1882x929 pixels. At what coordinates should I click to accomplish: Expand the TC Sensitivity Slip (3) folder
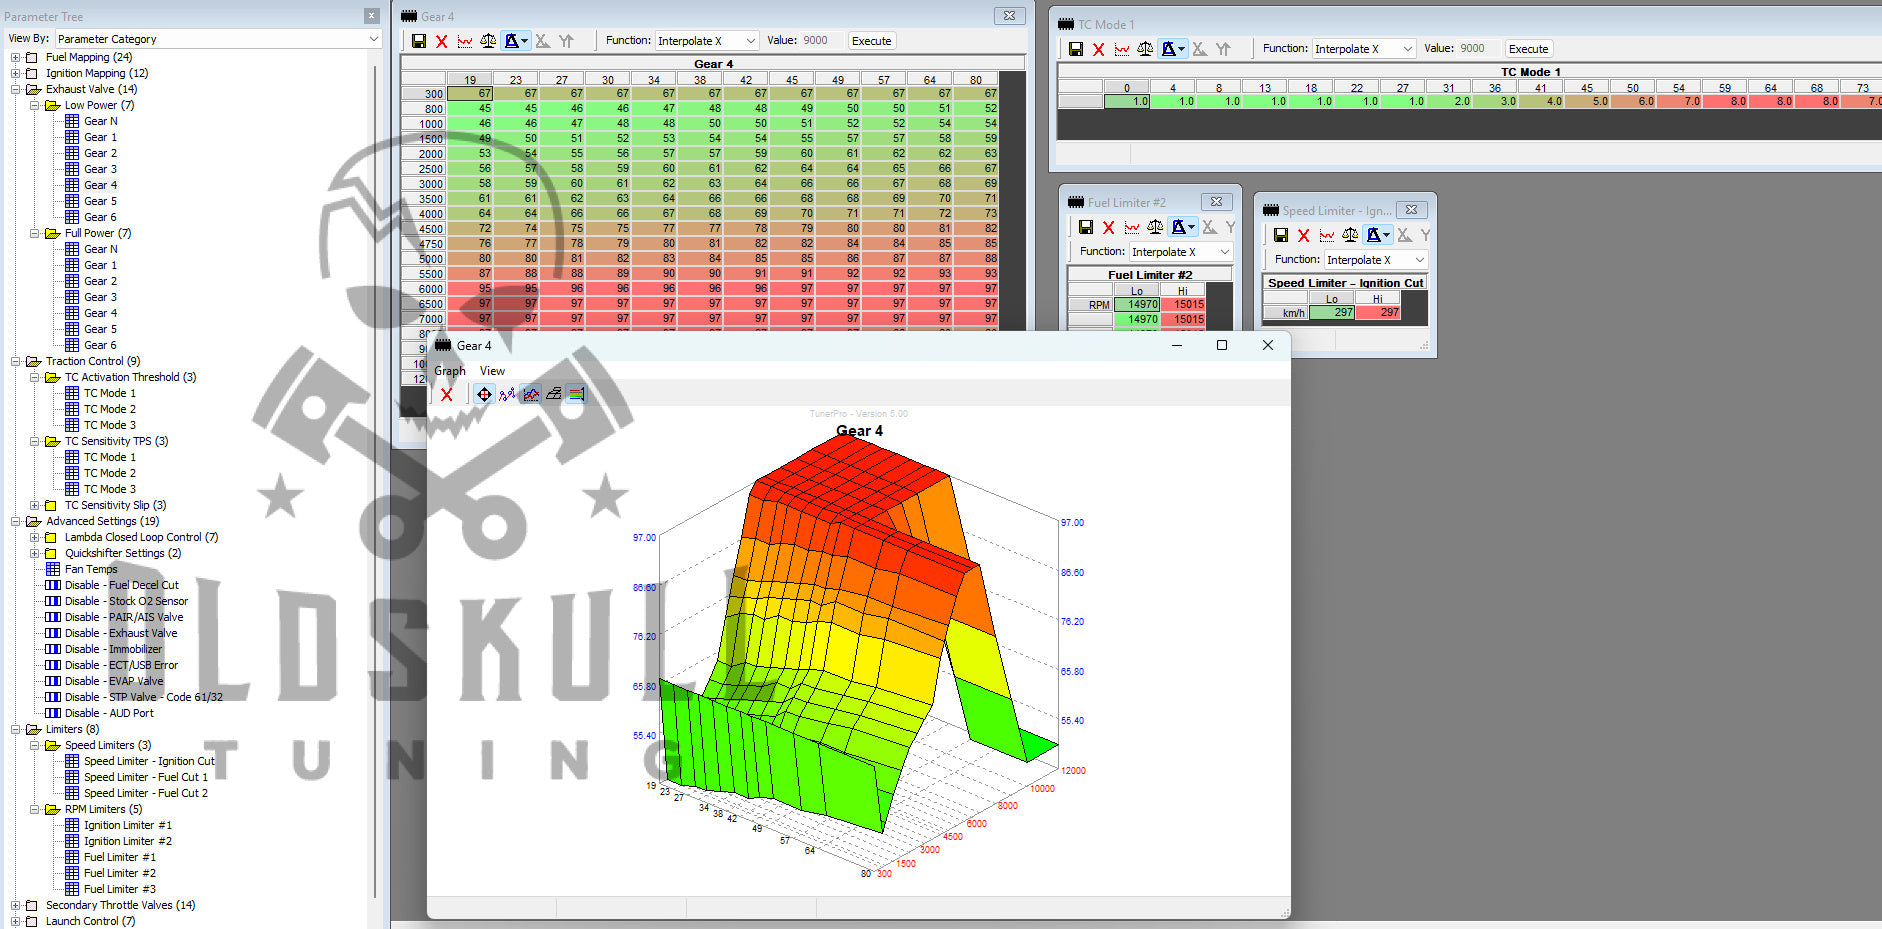[34, 505]
